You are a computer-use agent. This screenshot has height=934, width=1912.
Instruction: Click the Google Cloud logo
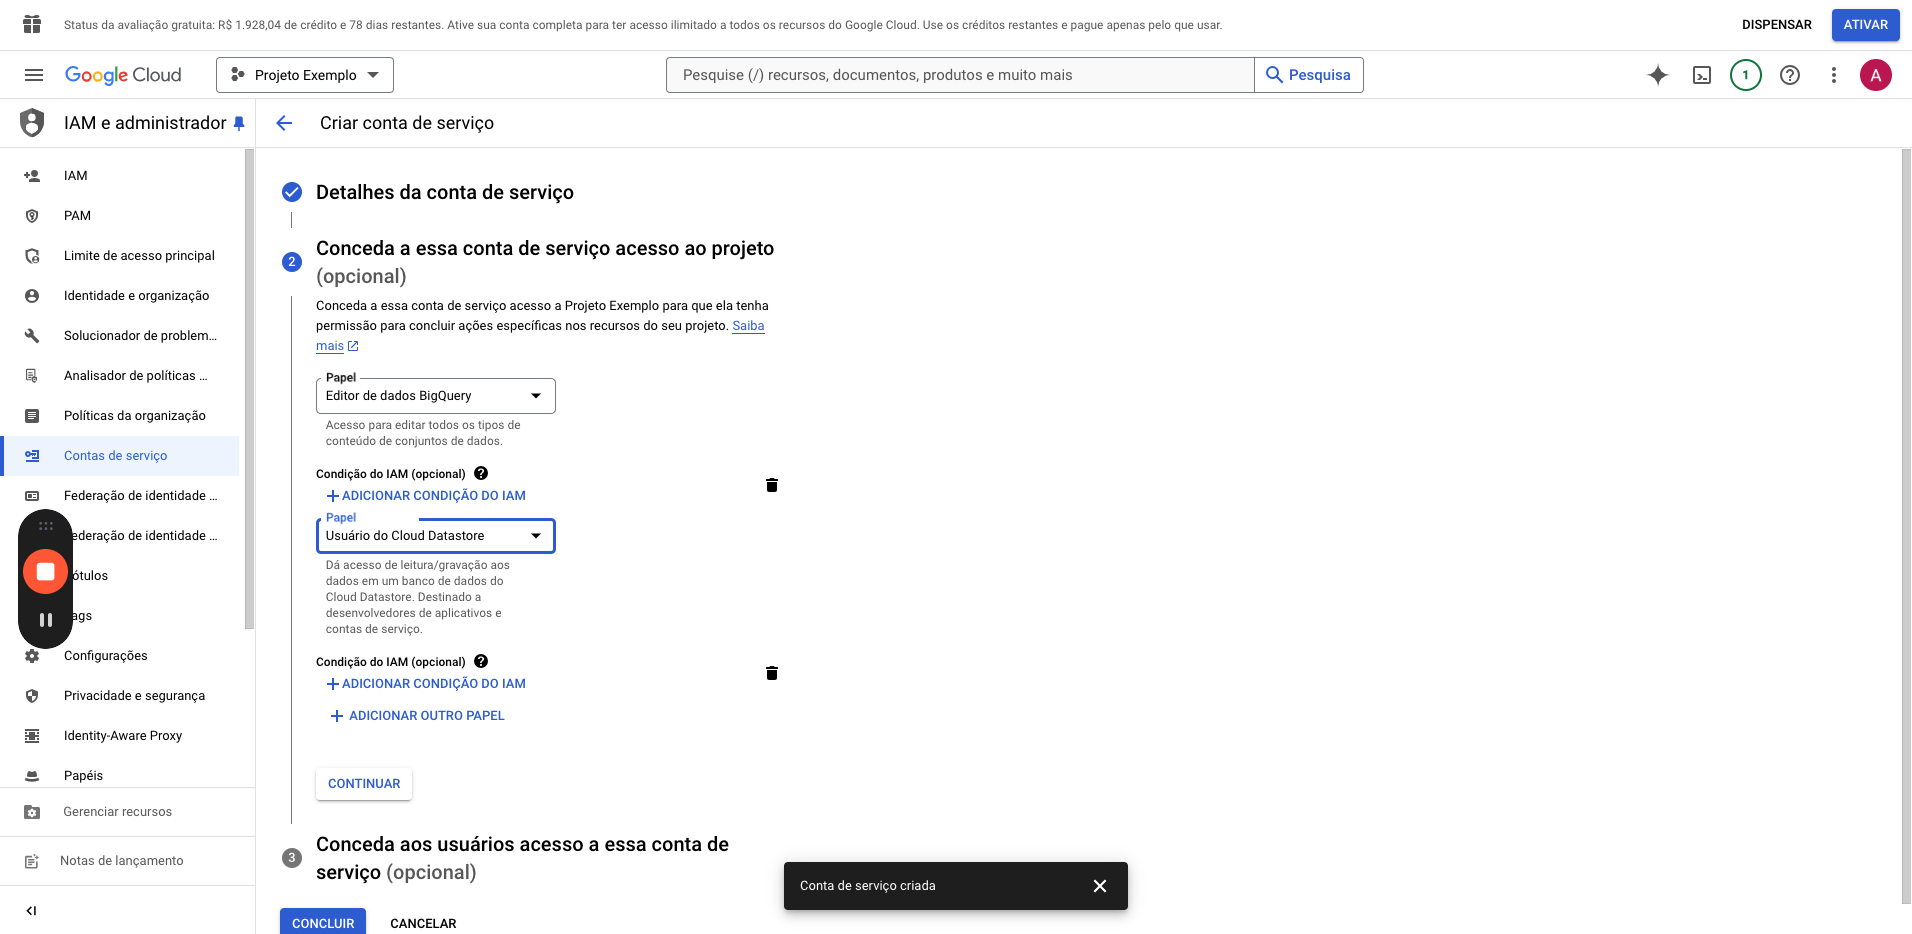123,75
